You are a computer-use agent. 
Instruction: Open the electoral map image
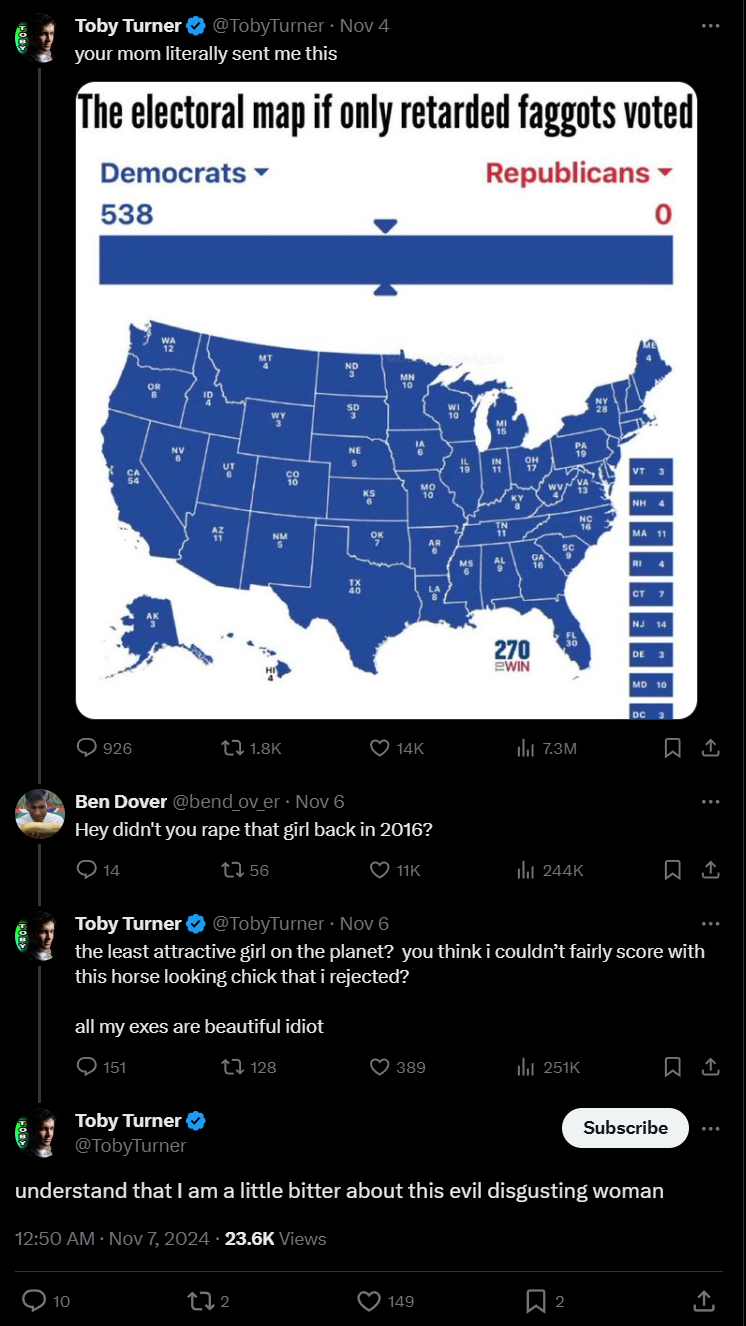coord(386,400)
